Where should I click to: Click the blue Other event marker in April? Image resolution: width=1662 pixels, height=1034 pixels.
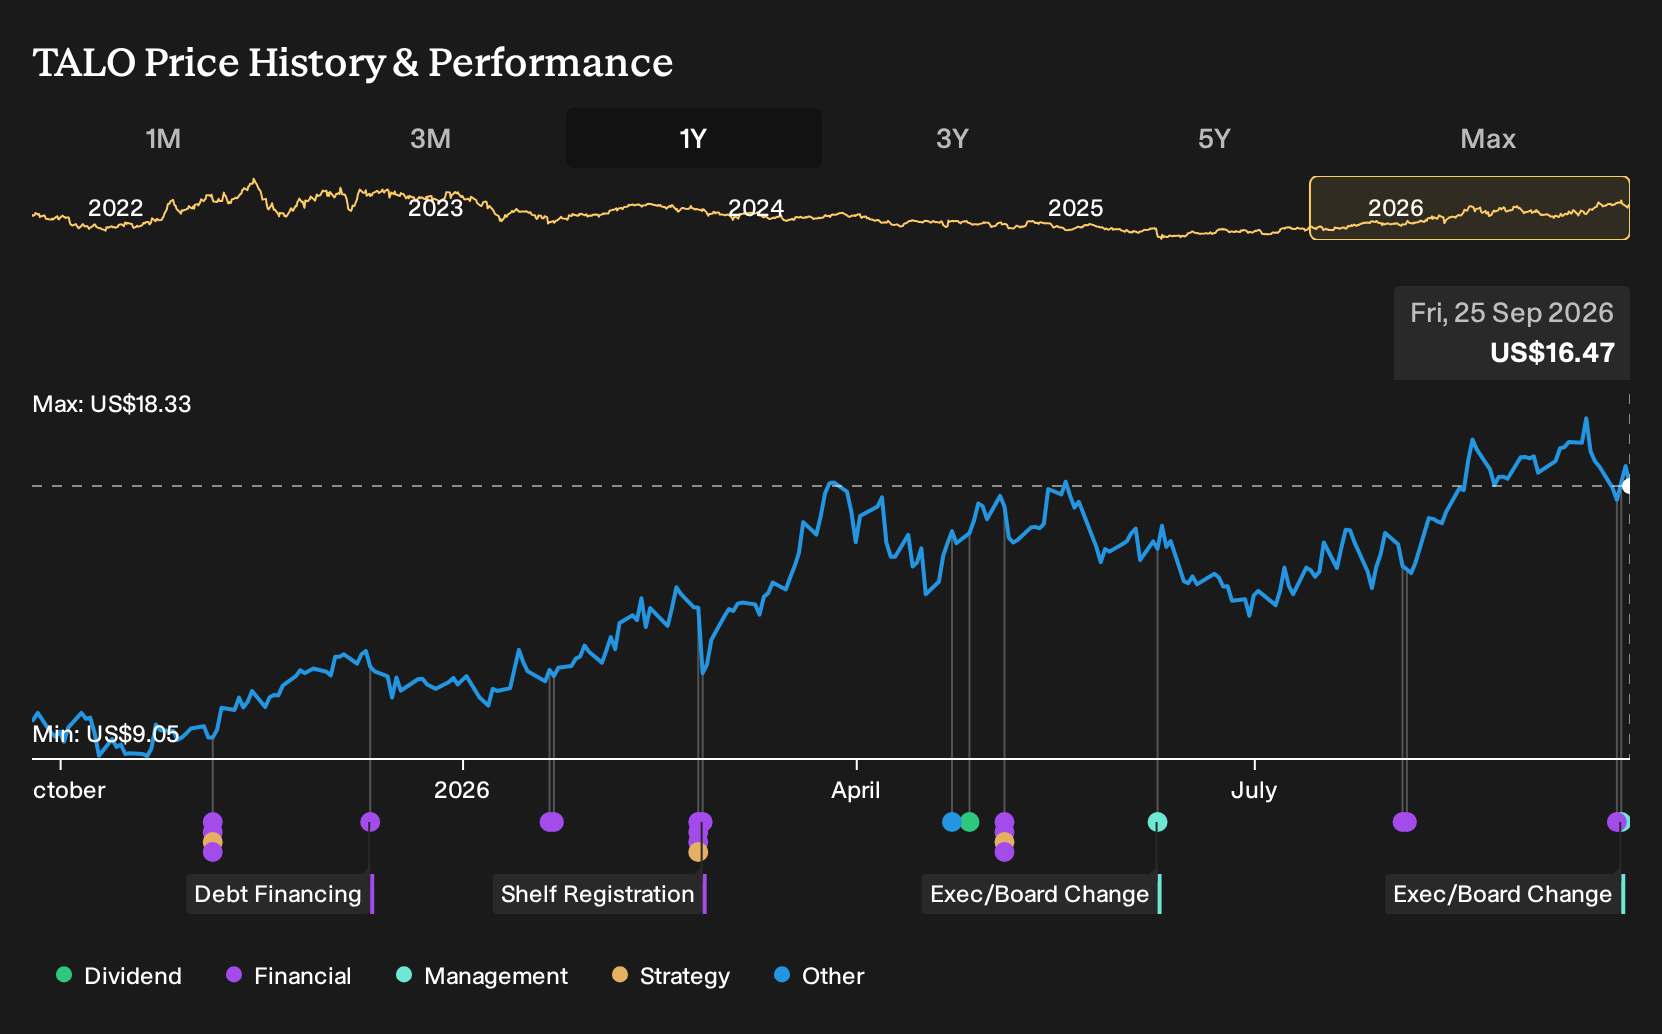[x=952, y=822]
